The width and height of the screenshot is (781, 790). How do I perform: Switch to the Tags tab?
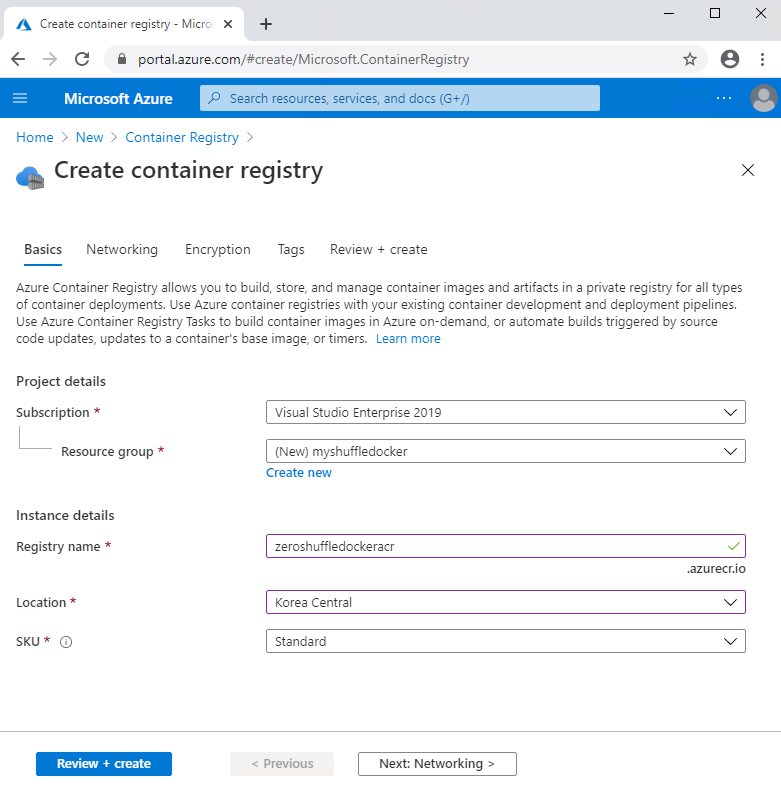click(x=291, y=249)
